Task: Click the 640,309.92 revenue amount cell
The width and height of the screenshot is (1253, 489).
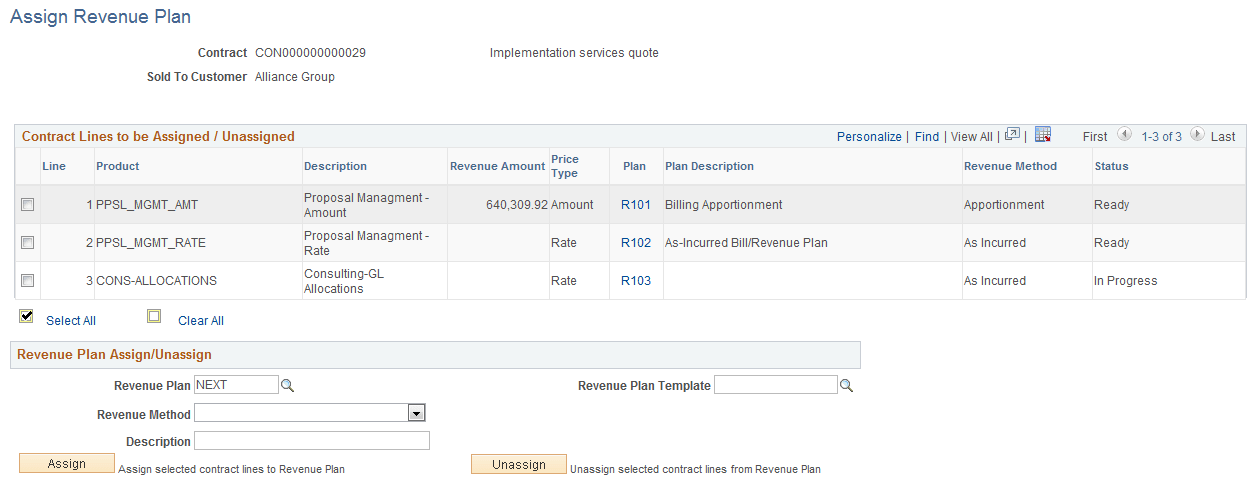Action: coord(517,205)
